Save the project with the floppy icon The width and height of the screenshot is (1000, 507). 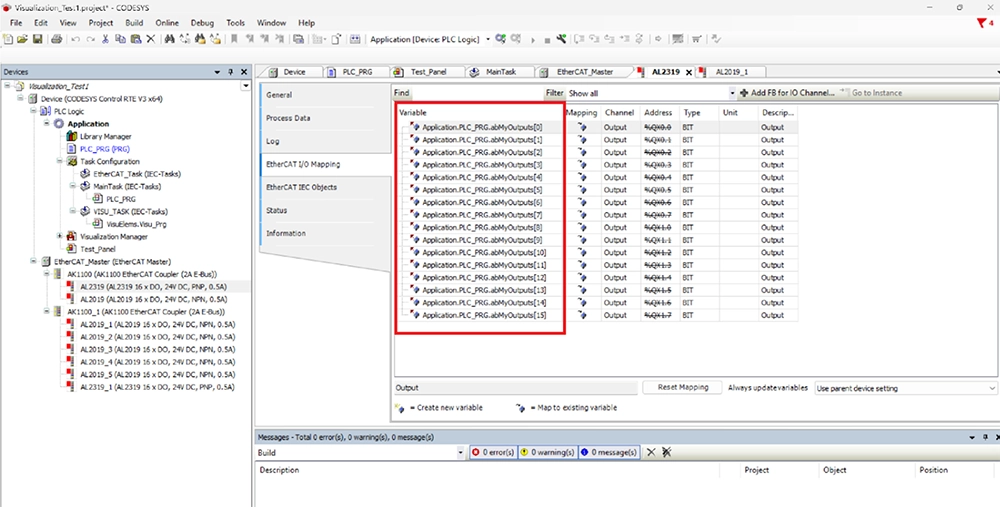coord(38,40)
